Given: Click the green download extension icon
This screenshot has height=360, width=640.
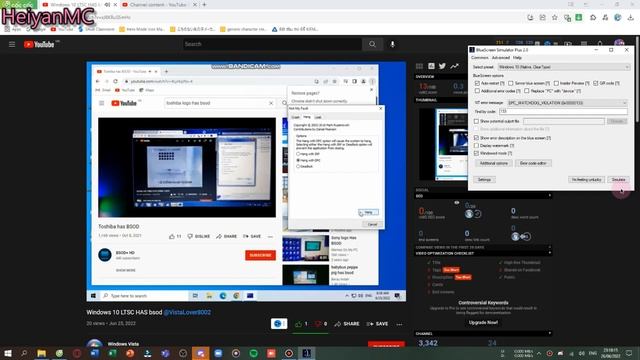Looking at the screenshot, I should (579, 18).
